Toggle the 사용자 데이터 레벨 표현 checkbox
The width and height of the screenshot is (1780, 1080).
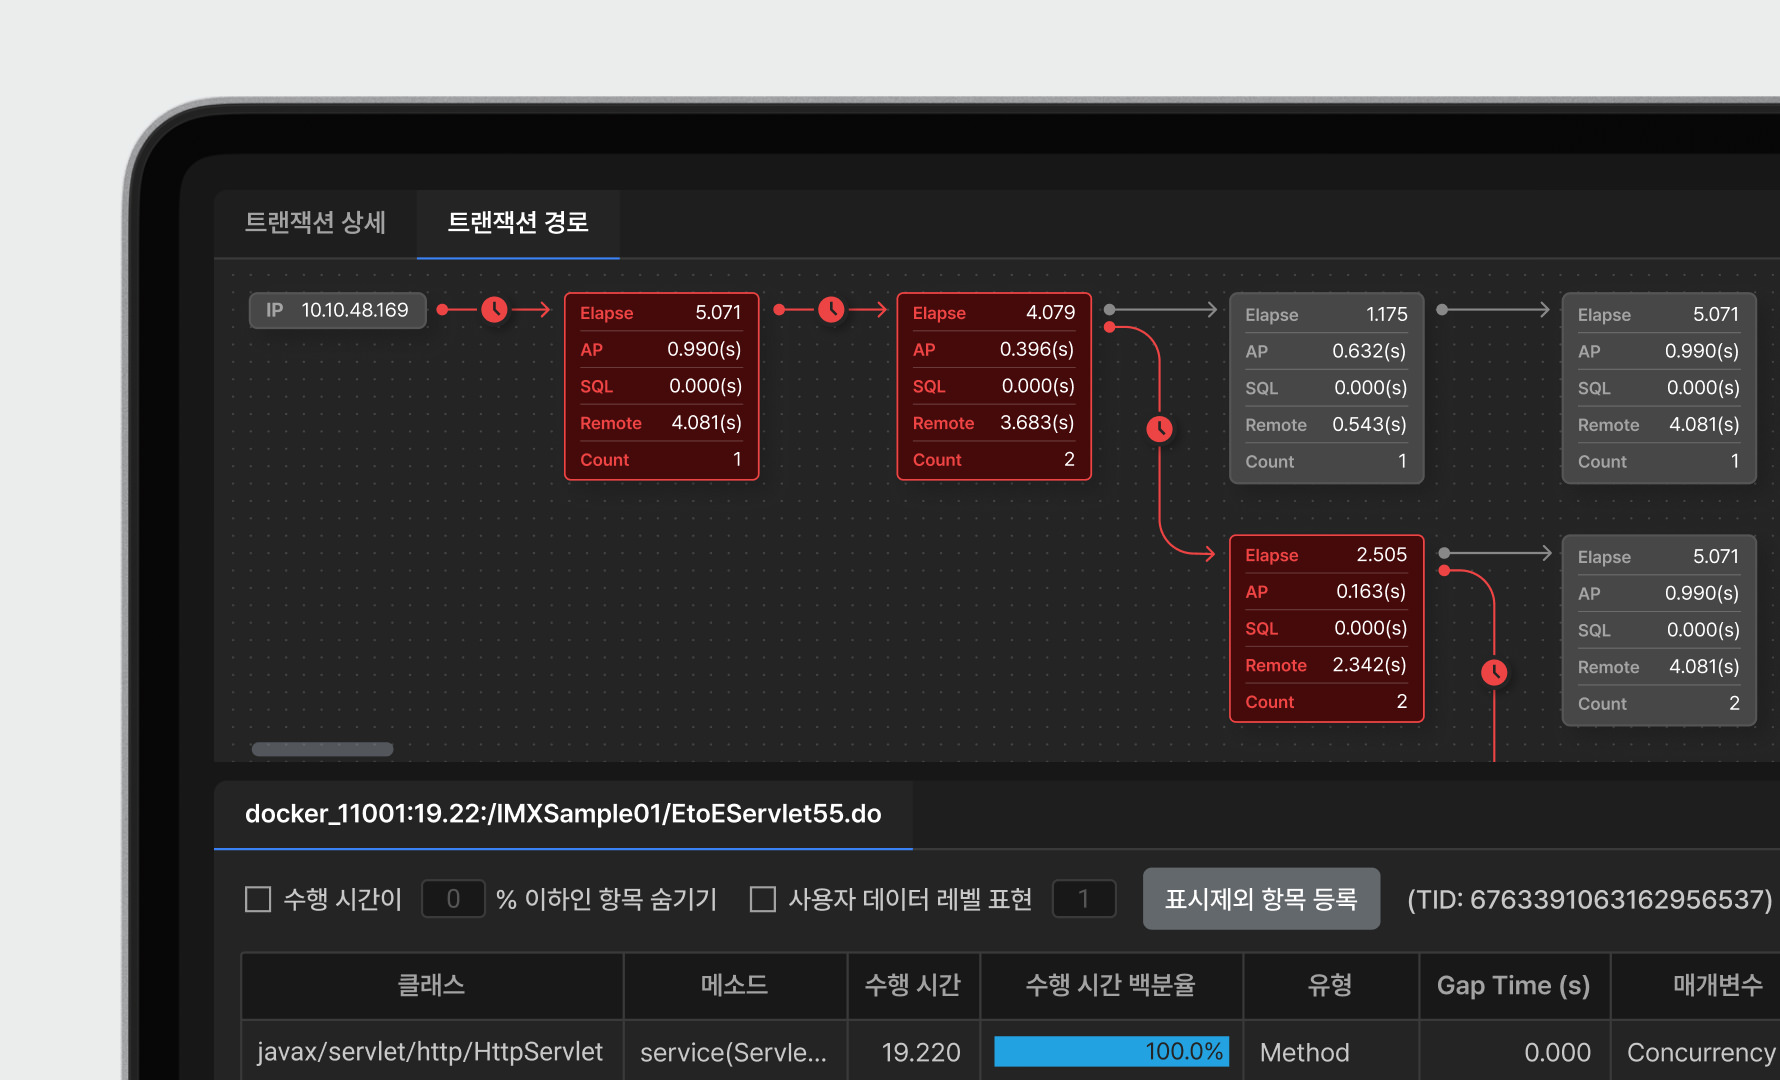(763, 899)
